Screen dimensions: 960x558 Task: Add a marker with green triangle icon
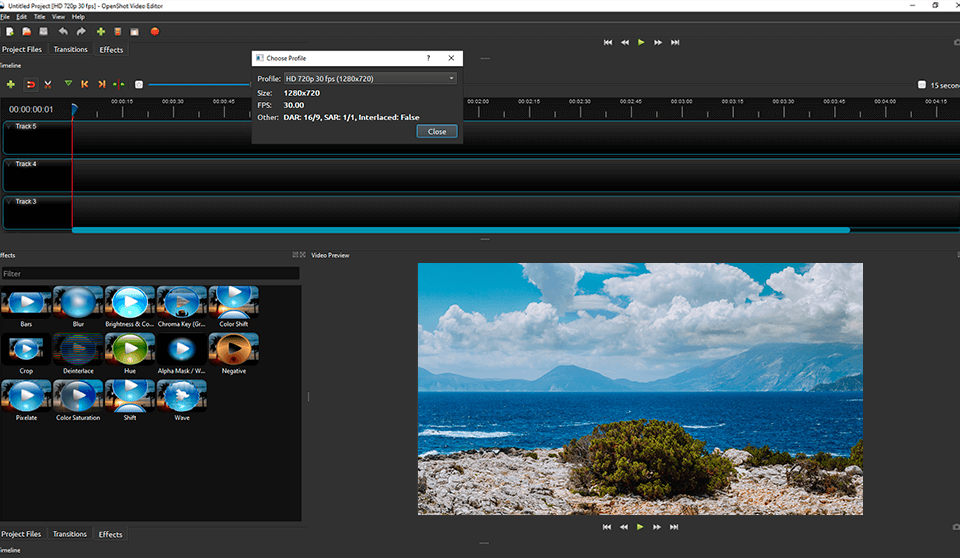[x=68, y=85]
